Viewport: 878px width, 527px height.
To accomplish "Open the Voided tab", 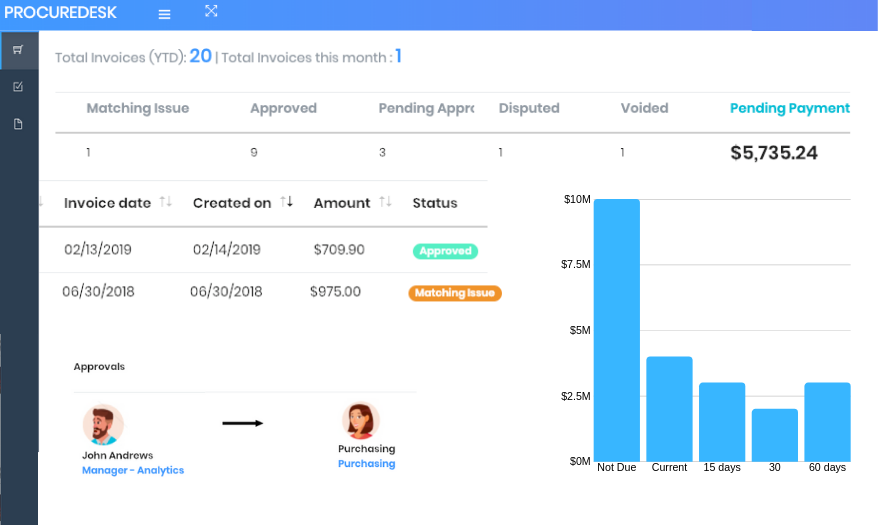I will click(x=645, y=108).
